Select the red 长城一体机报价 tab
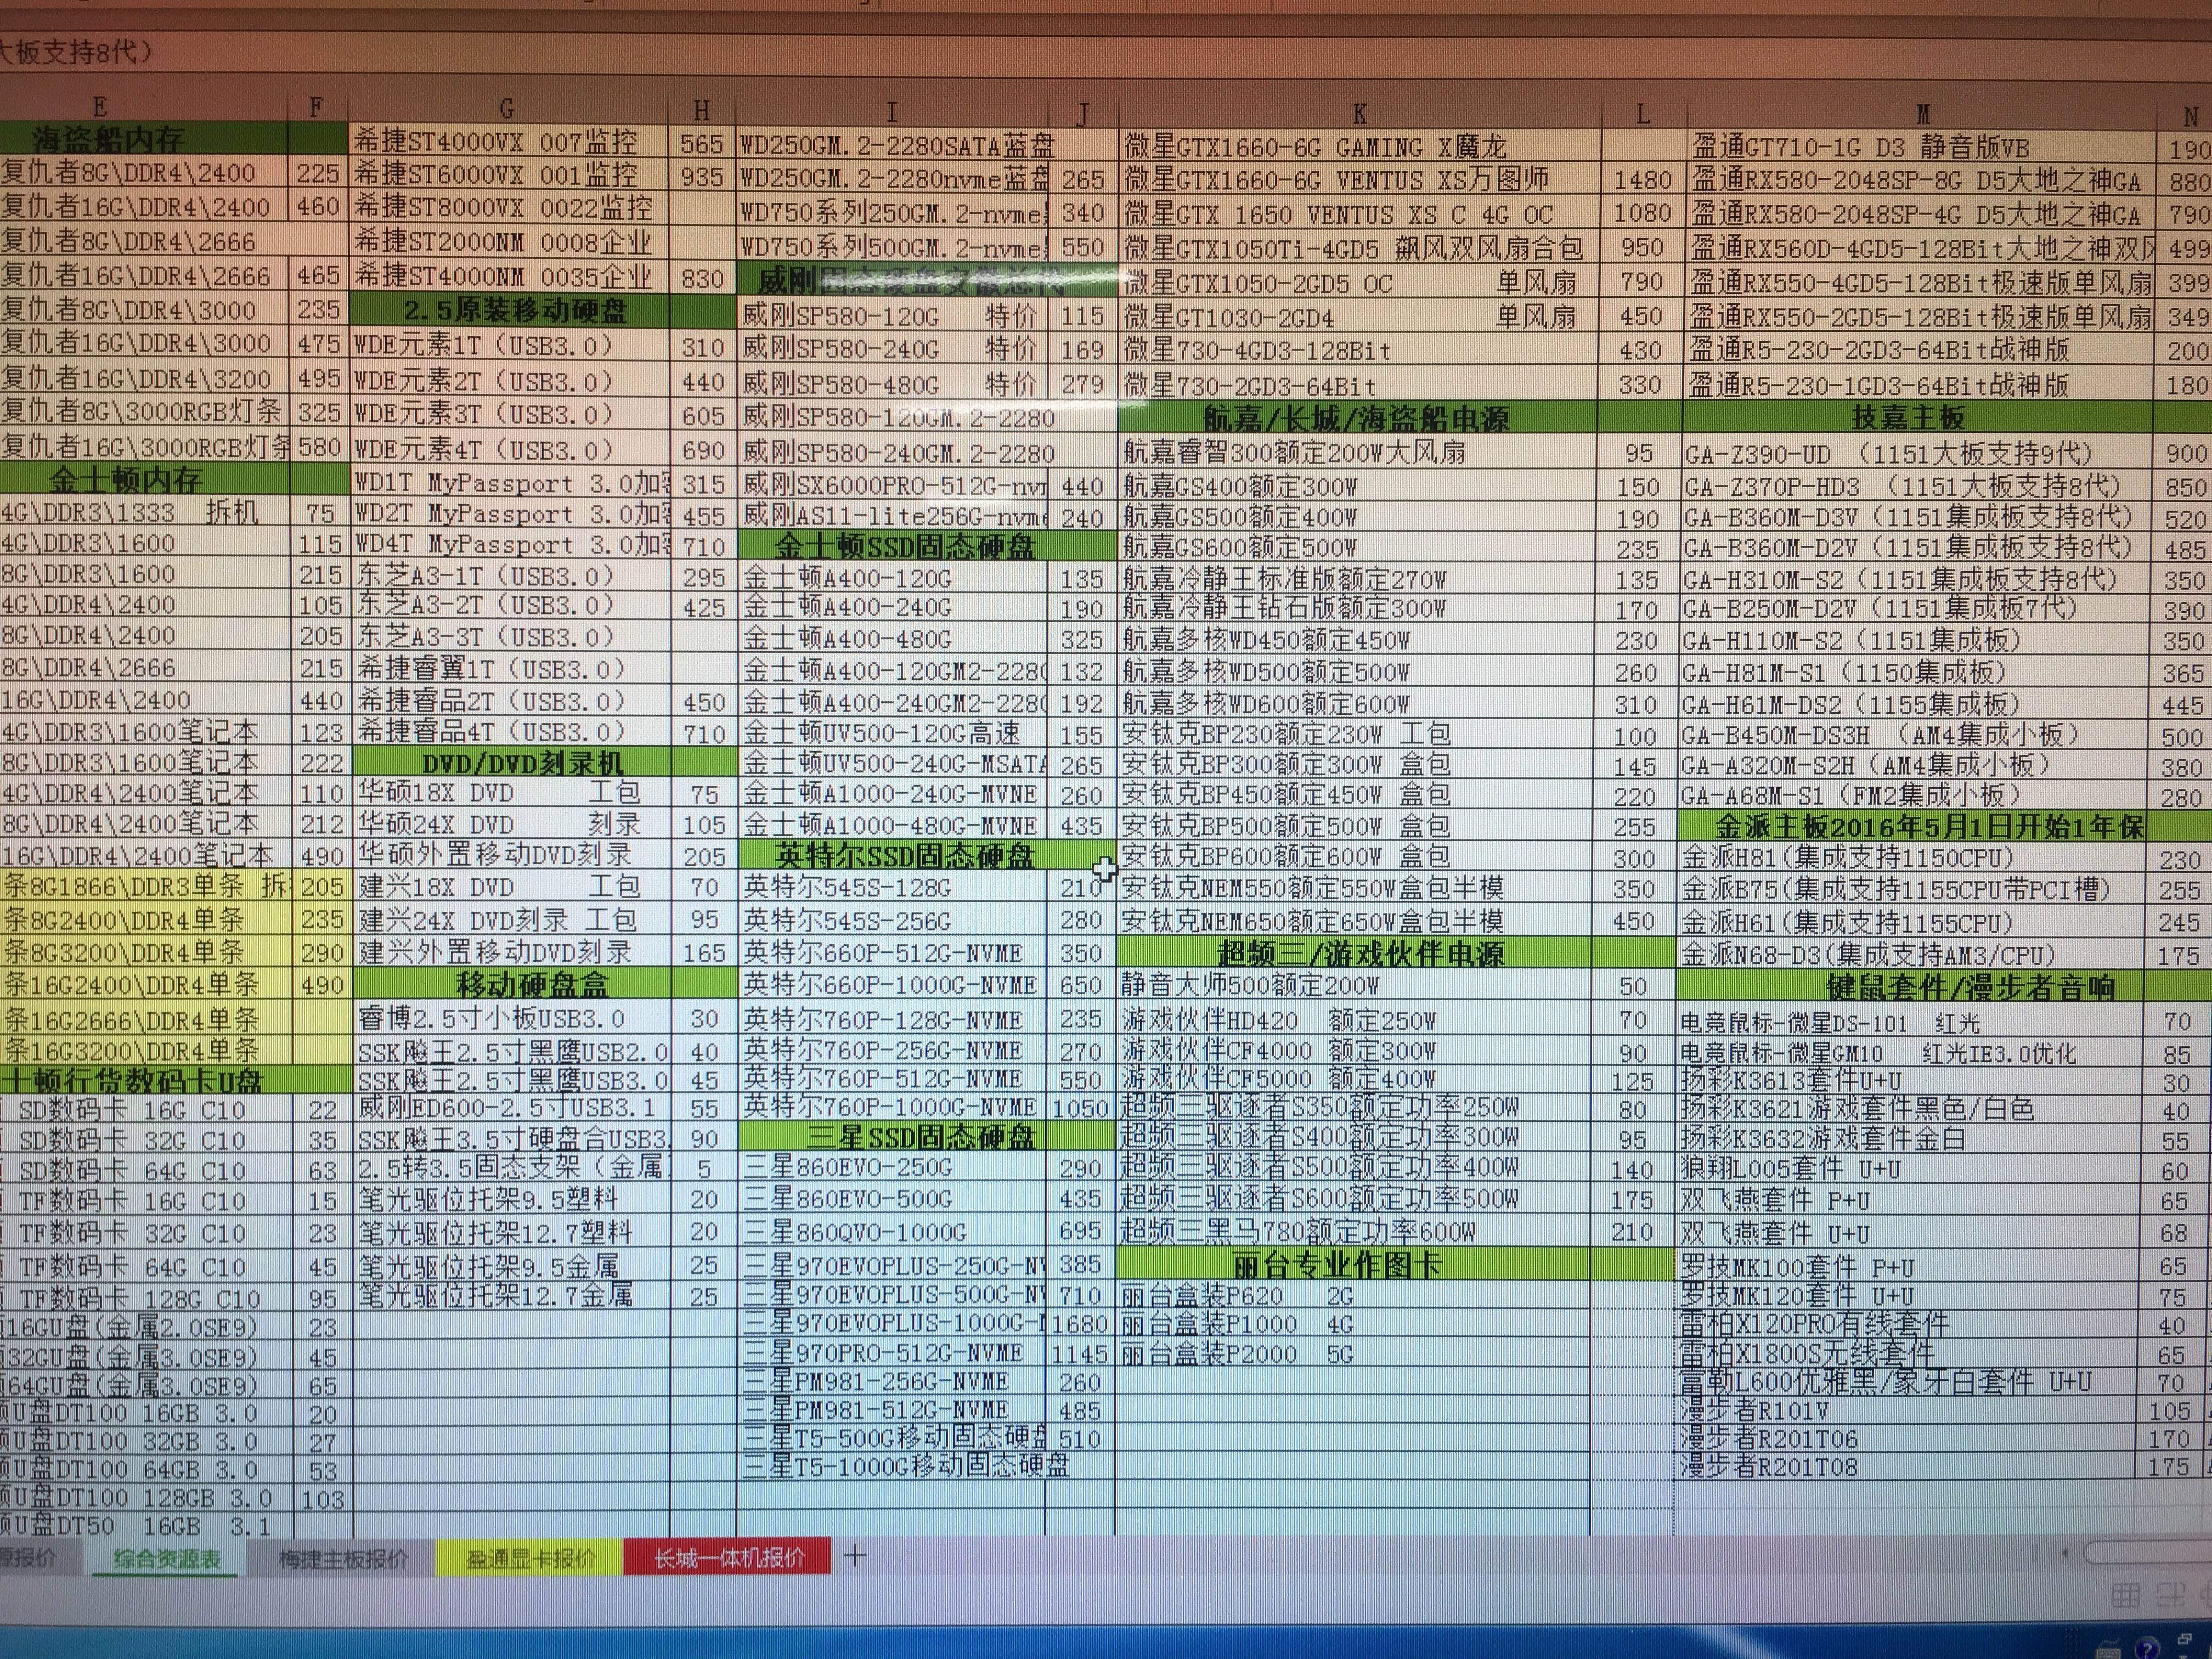Image resolution: width=2212 pixels, height=1659 pixels. tap(727, 1558)
